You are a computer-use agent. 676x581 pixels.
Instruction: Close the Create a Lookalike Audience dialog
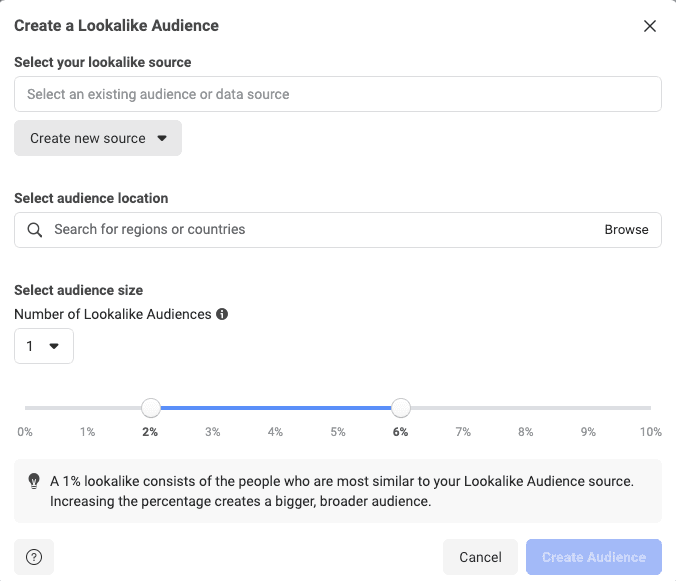pos(650,26)
